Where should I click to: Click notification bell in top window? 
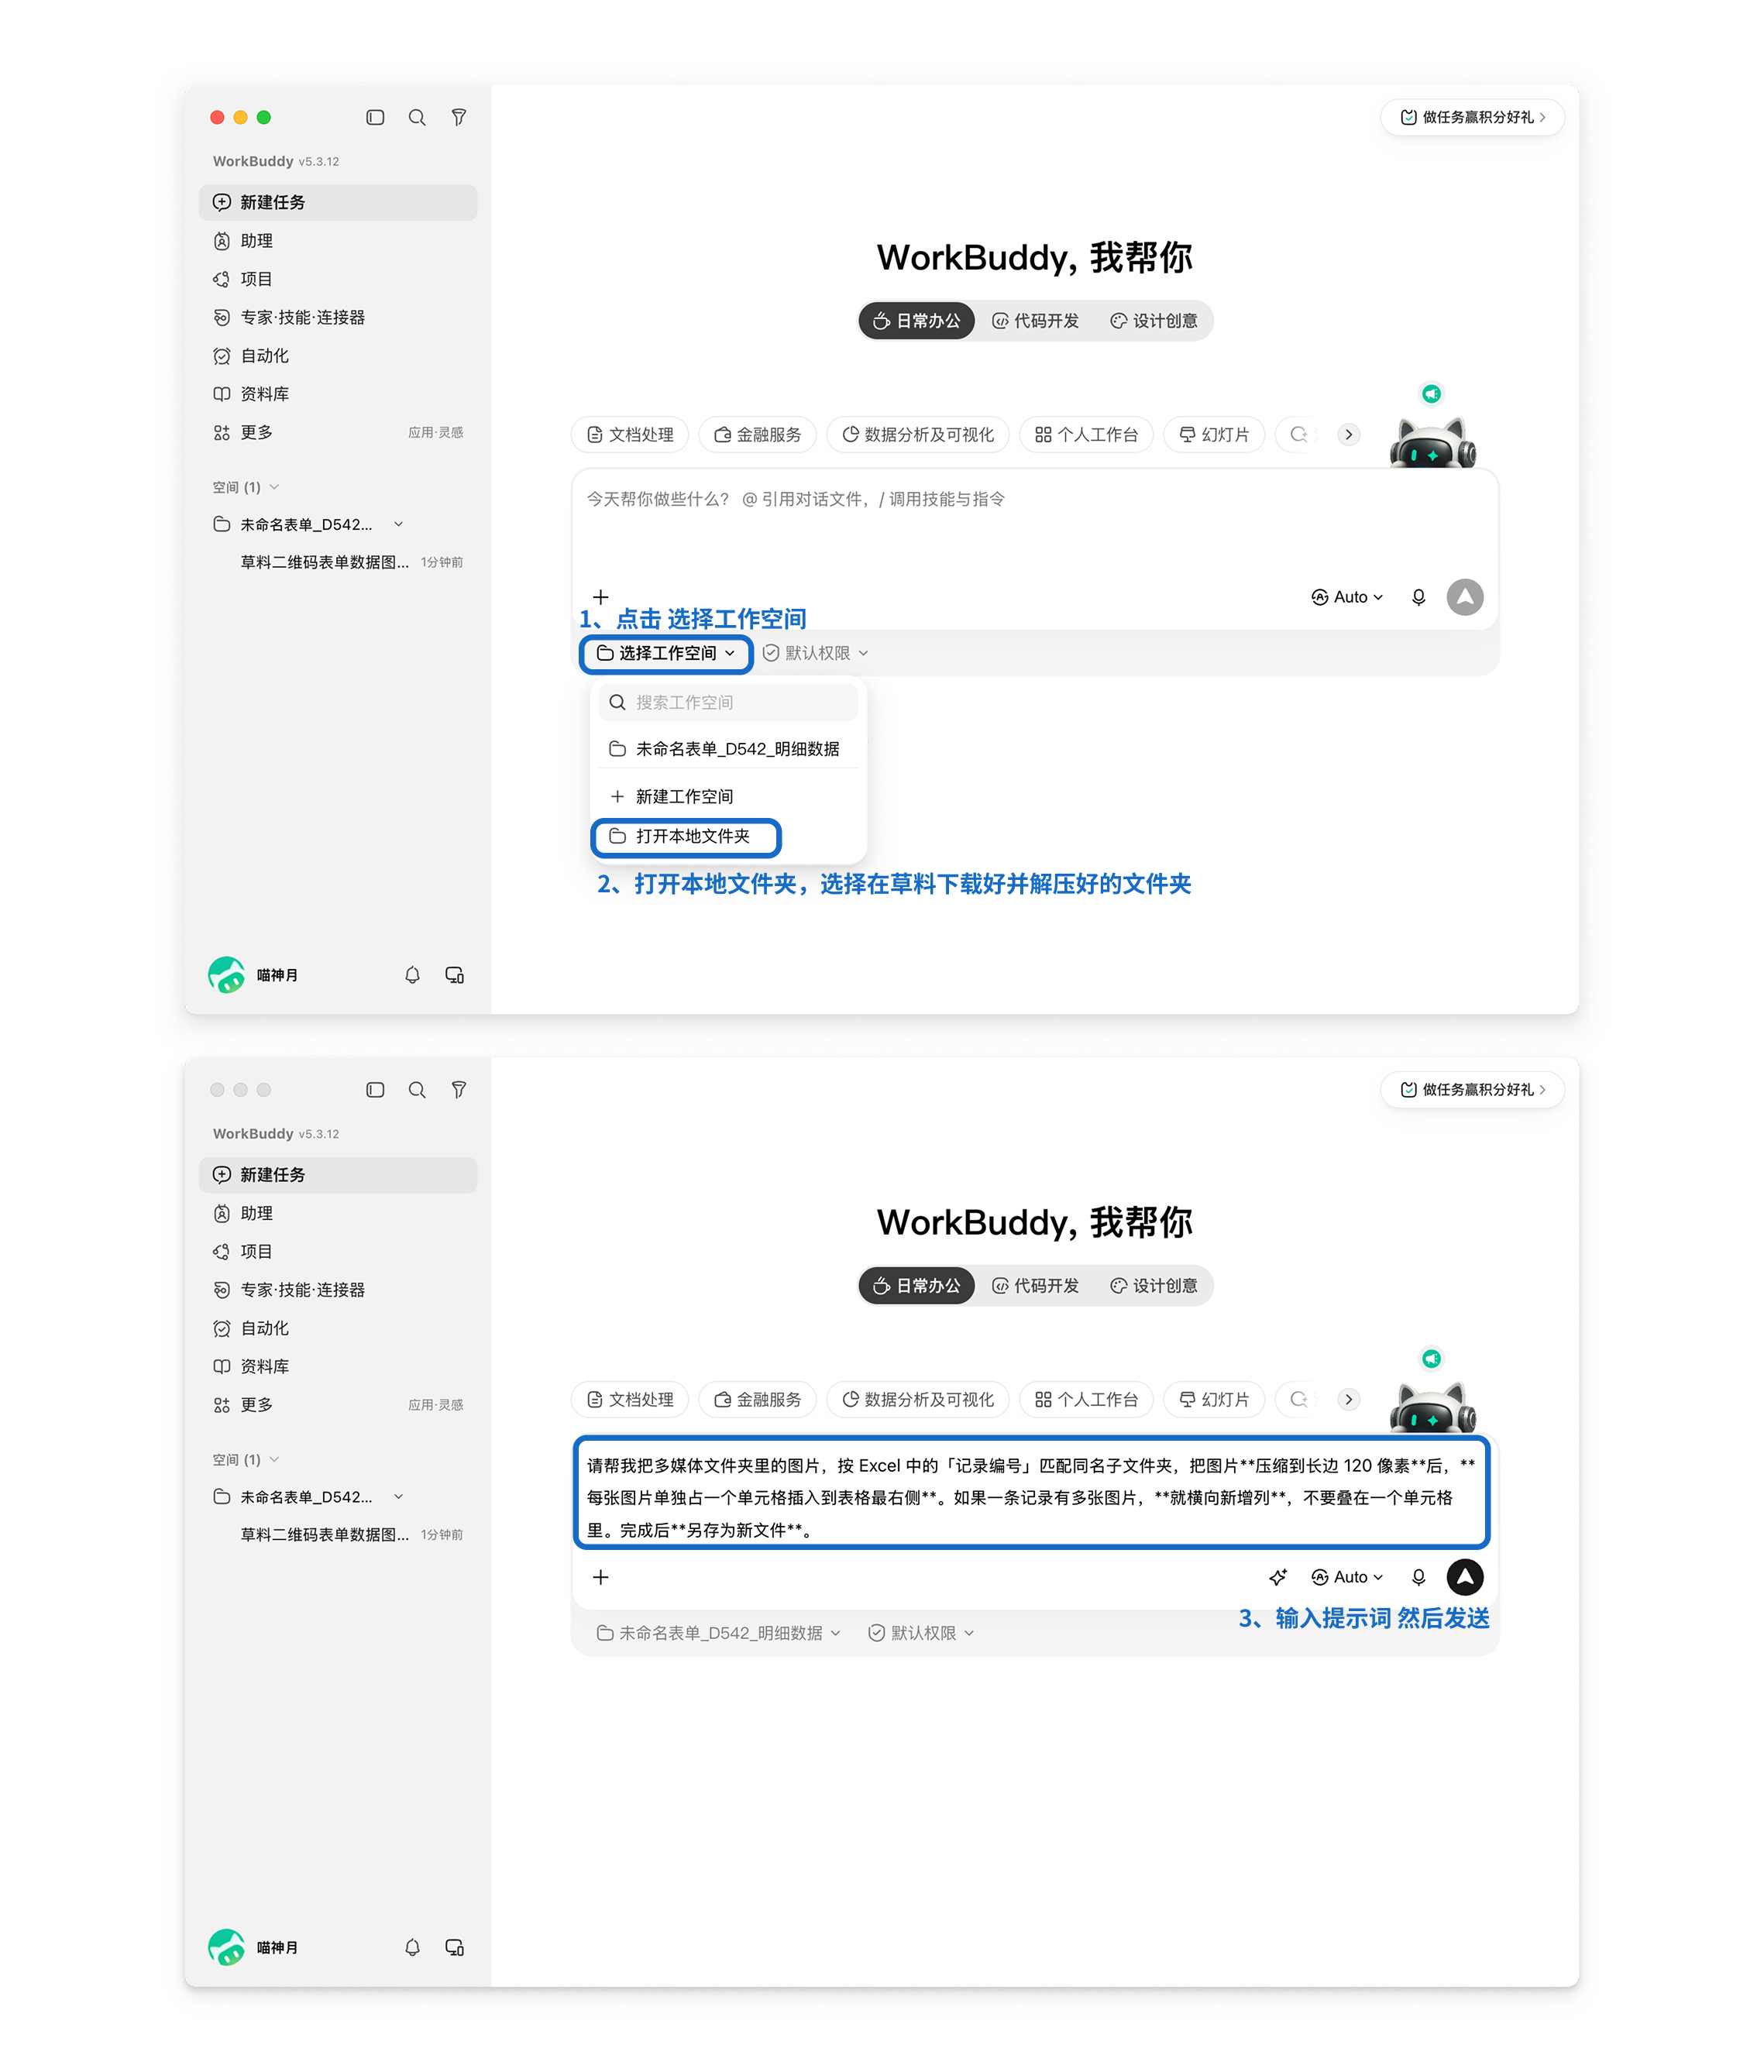412,974
